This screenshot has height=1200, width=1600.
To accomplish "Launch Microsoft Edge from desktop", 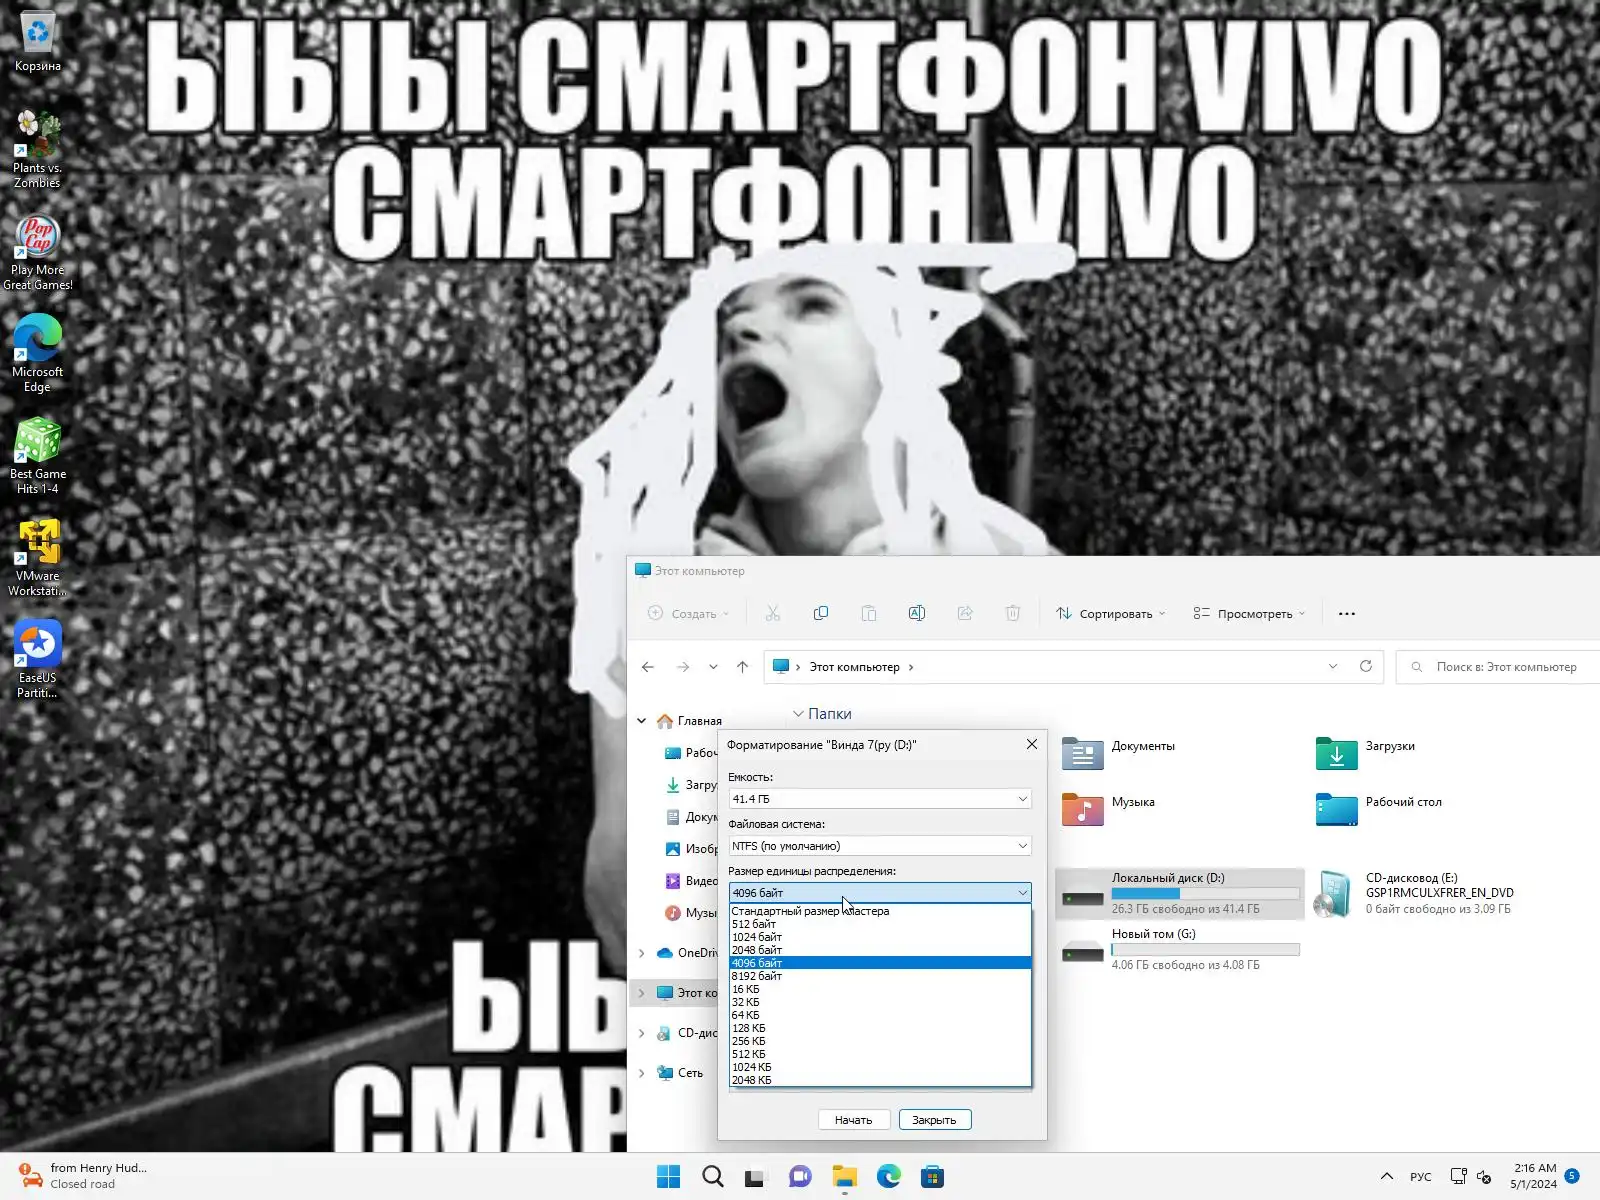I will pos(37,354).
